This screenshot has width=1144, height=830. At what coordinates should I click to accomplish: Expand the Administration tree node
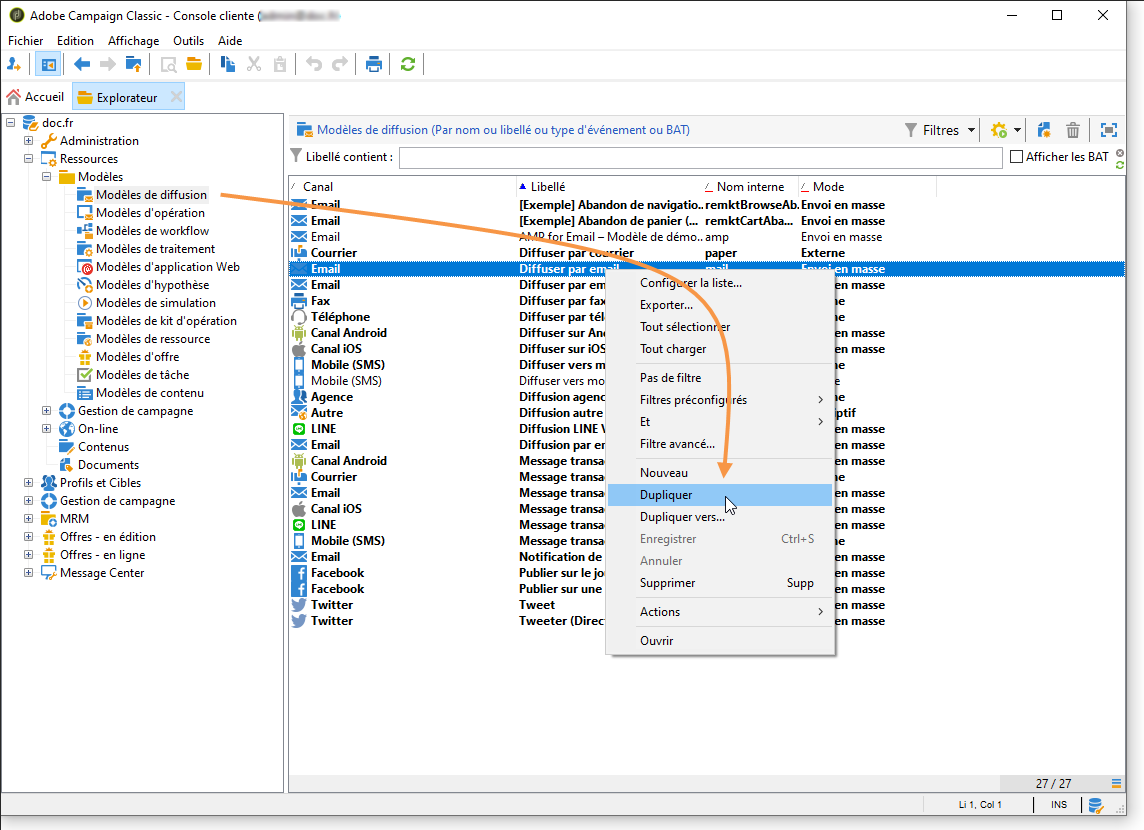point(28,141)
